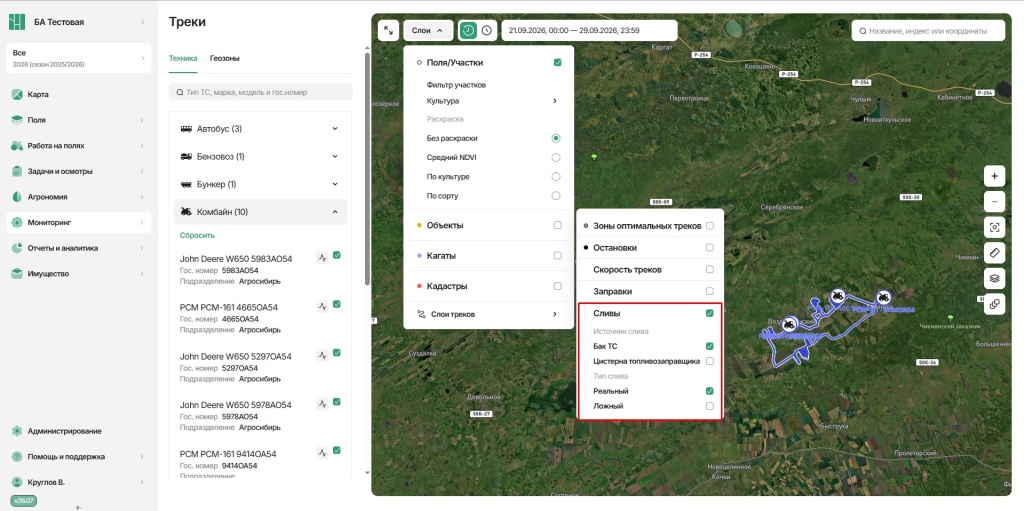Switch to the Геозоны tab
Screen dimensions: 1024x511
[225, 58]
